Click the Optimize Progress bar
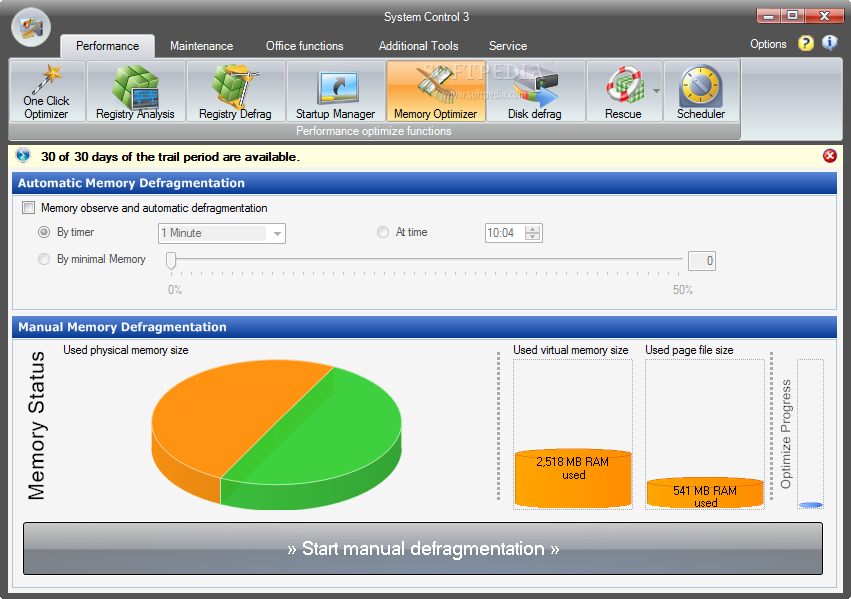This screenshot has height=599, width=851. tap(810, 434)
